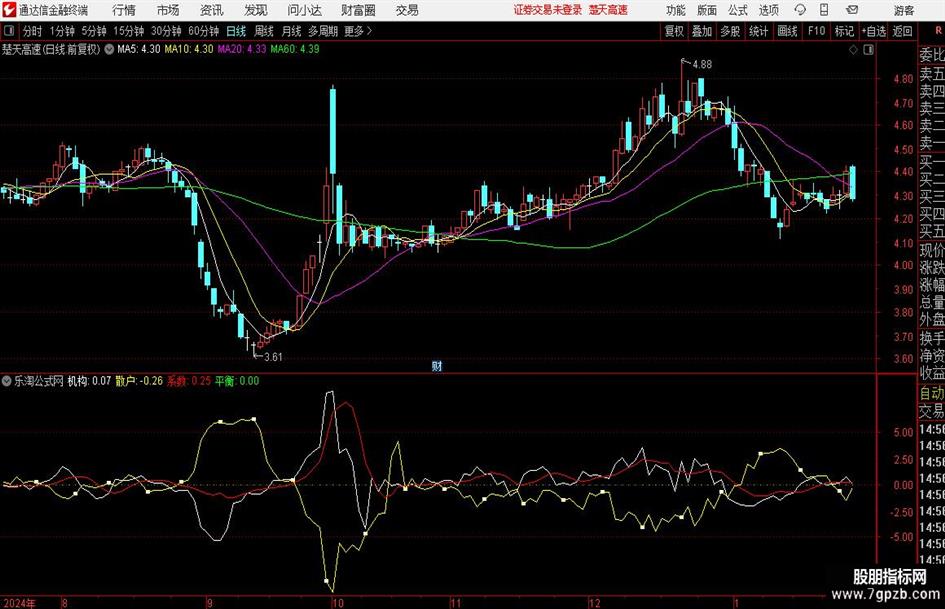The height and width of the screenshot is (609, 945).
Task: Click the 统计 statistics toolbar button
Action: pos(758,31)
